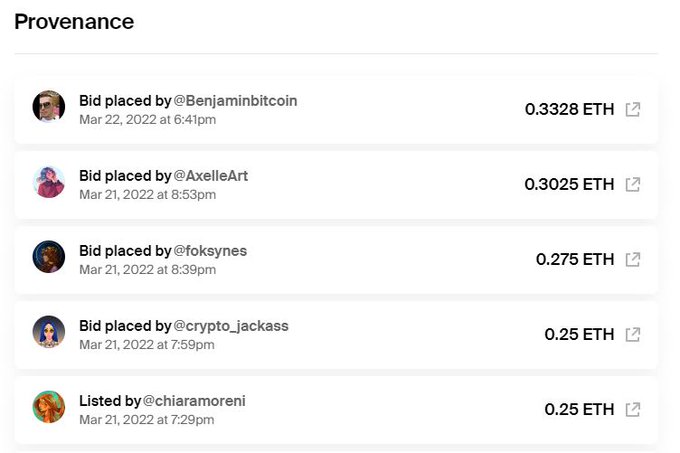
Task: Open external link for AxelleArt's 0.3025 ETH bid
Action: pos(632,184)
